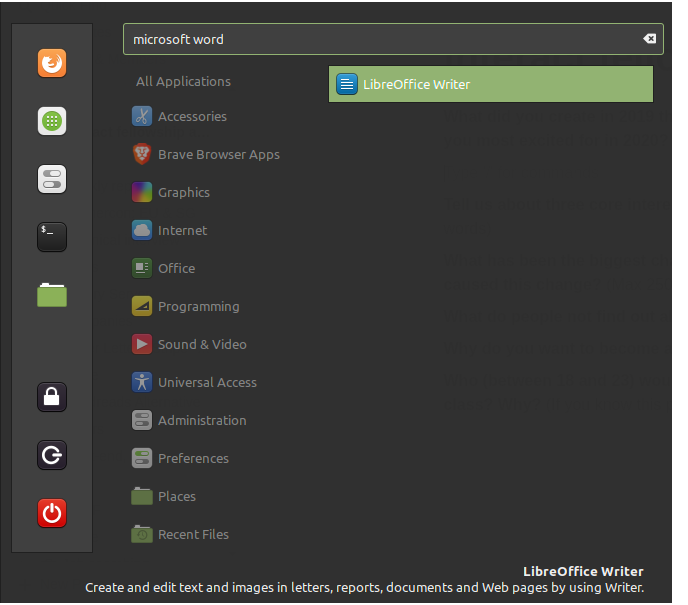Screen dimensions: 688x605
Task: Click the Accessories scissors icon
Action: (142, 116)
